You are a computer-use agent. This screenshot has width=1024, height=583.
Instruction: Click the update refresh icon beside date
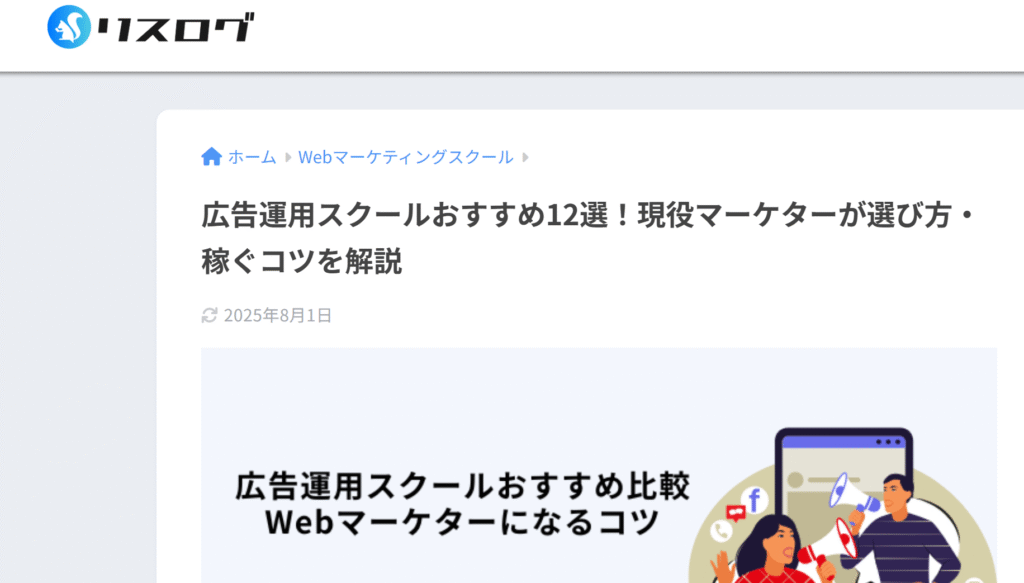(x=209, y=315)
